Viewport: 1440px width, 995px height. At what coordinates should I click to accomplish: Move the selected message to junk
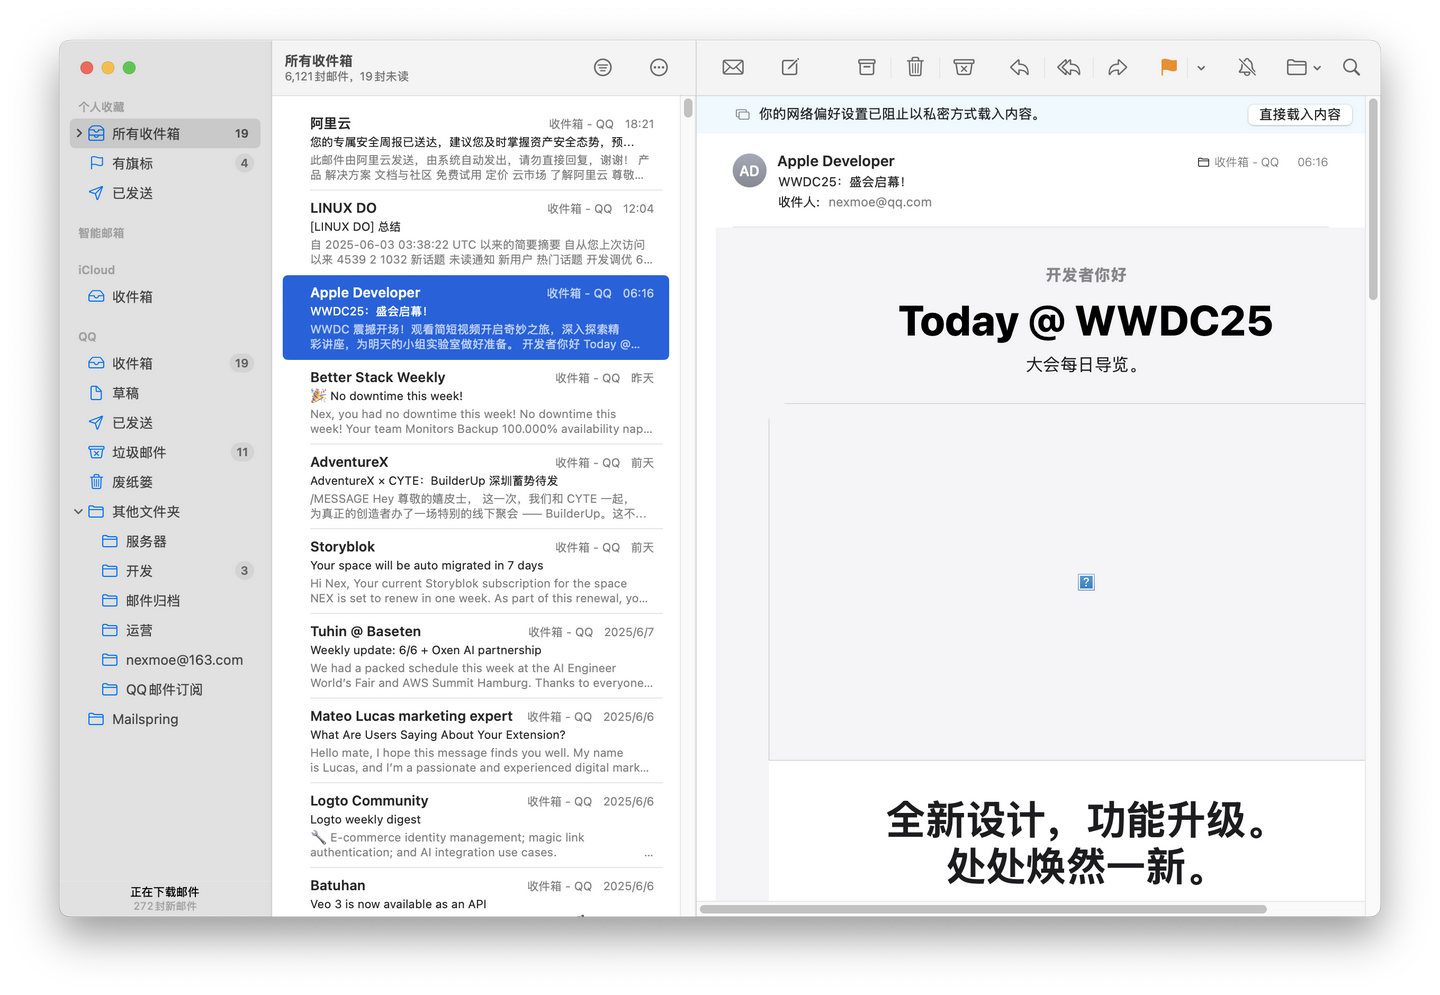tap(963, 67)
